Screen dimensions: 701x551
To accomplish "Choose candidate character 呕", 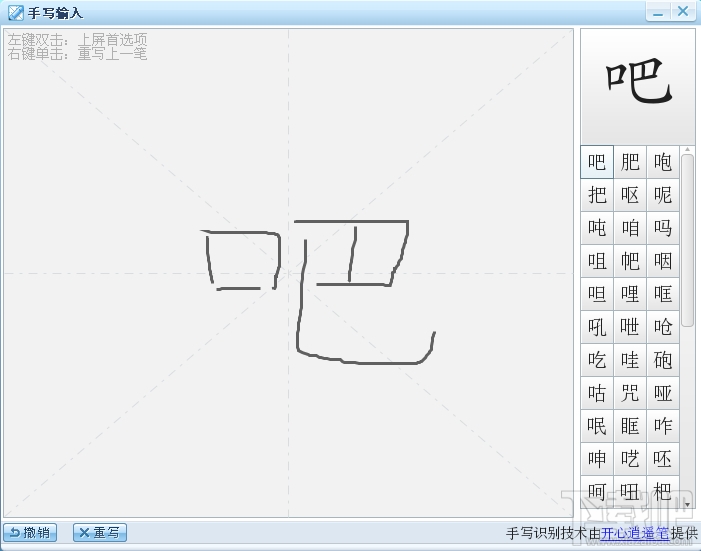I will [x=630, y=195].
